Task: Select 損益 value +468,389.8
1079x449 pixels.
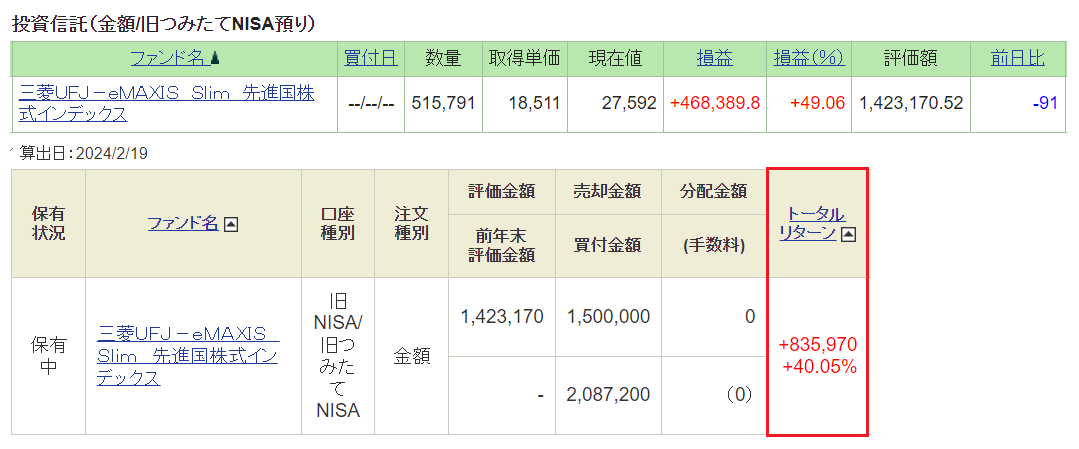Action: (714, 104)
